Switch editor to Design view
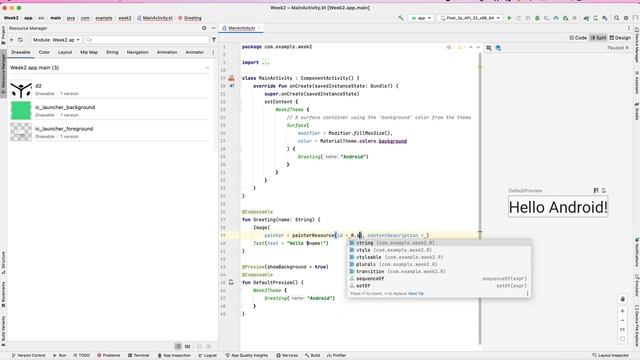Viewport: 640px width, 360px height. (620, 38)
